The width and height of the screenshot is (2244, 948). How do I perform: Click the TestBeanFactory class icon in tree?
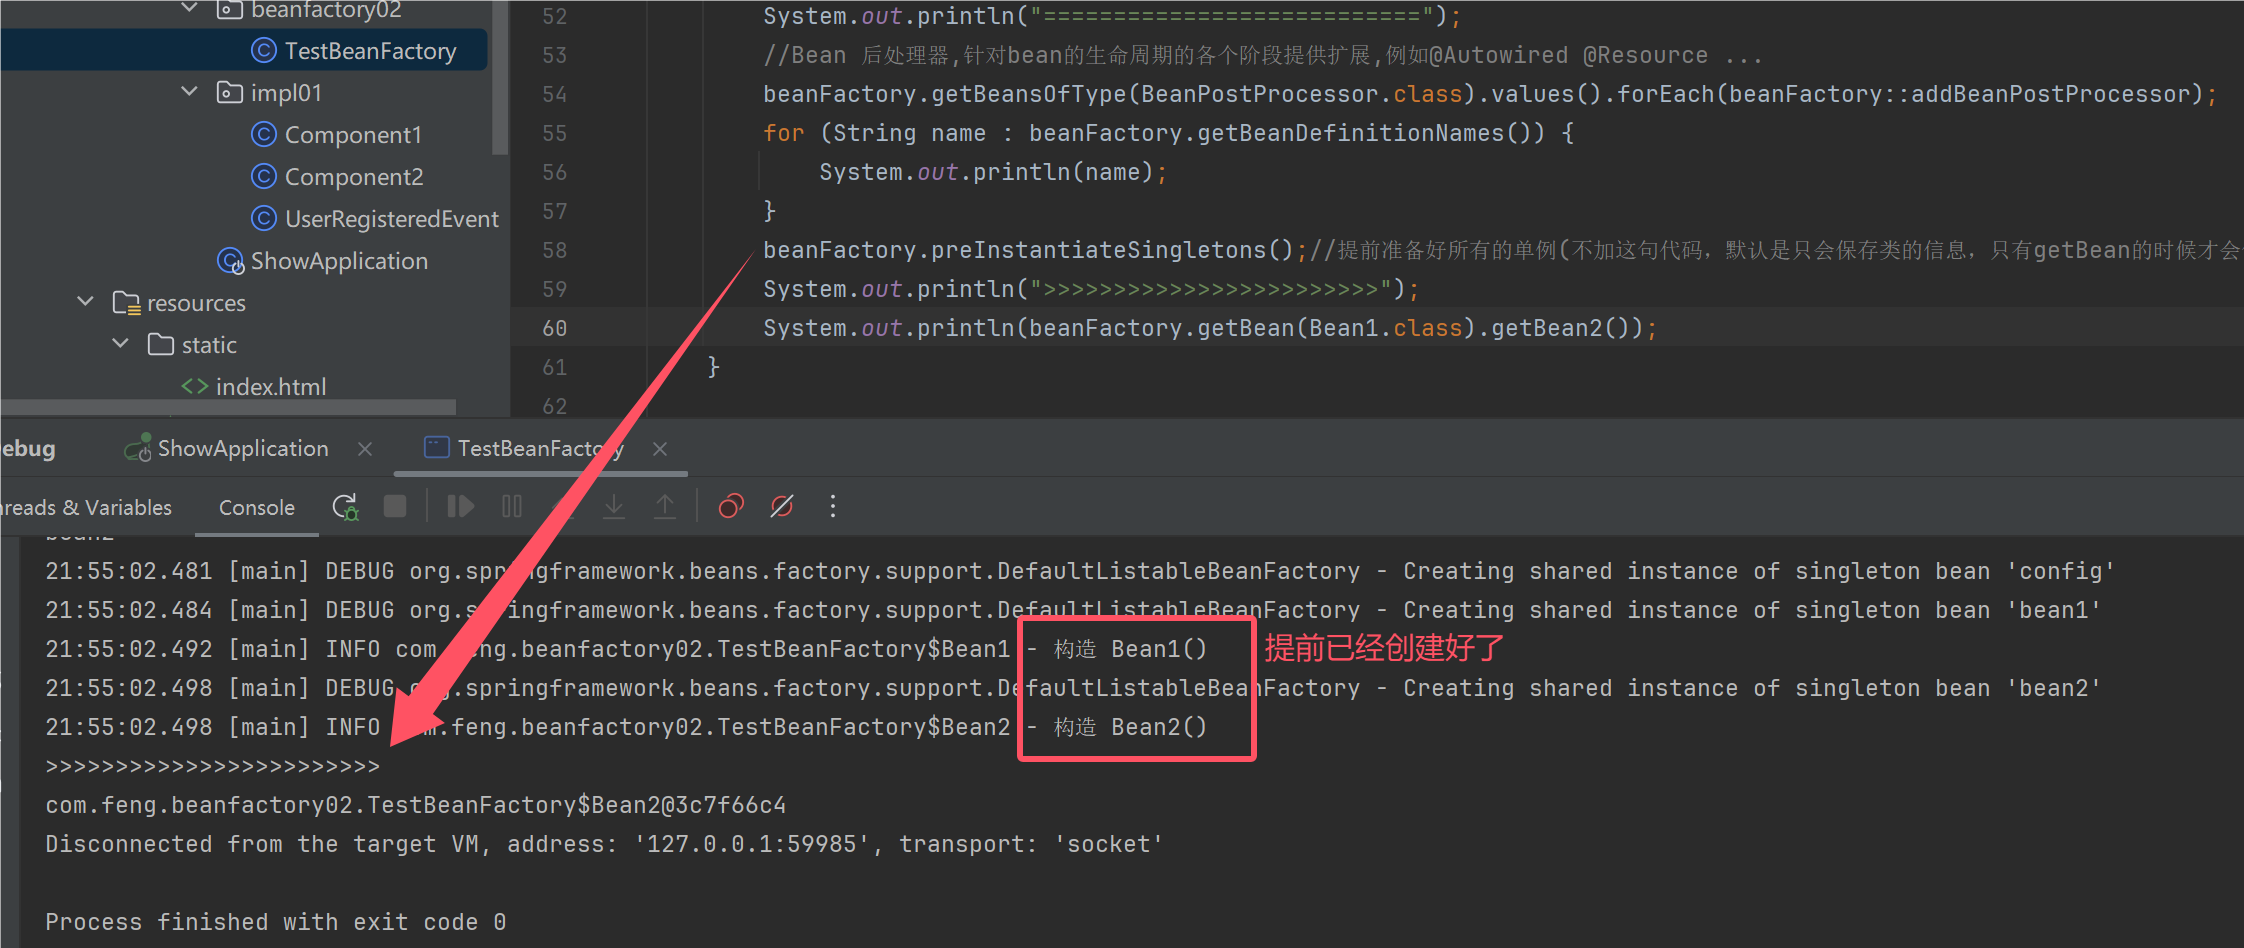[x=263, y=51]
